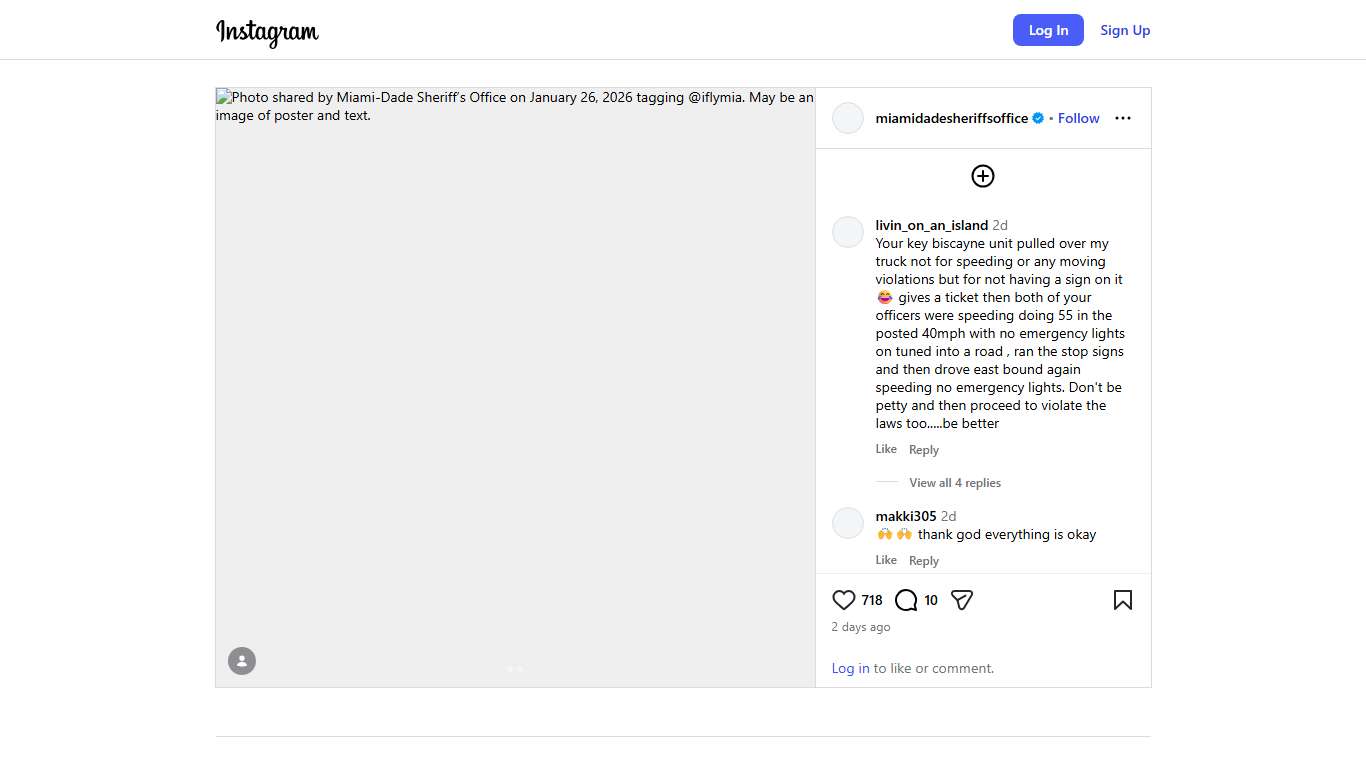Click the Log In button
This screenshot has width=1366, height=768.
point(1048,30)
